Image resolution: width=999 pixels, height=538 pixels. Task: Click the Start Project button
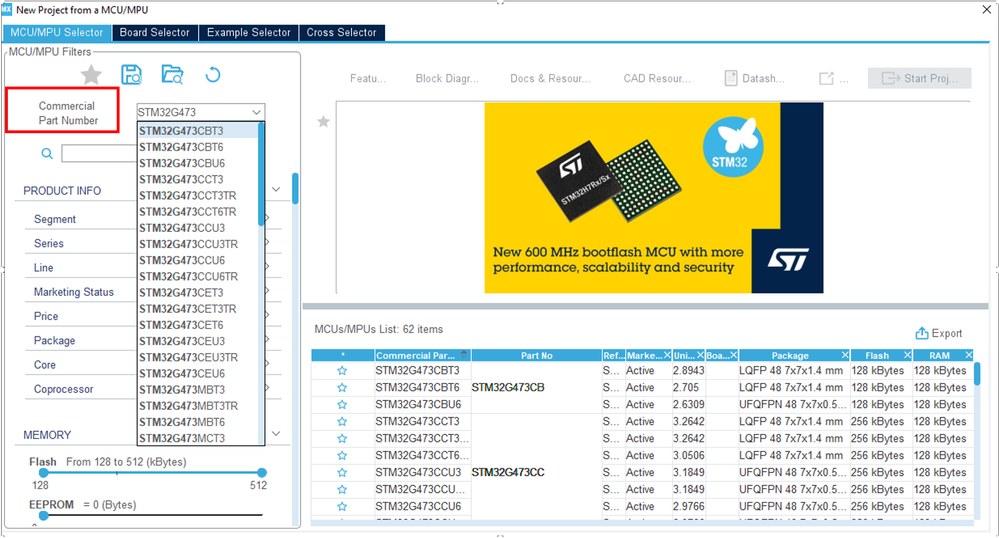(x=919, y=78)
